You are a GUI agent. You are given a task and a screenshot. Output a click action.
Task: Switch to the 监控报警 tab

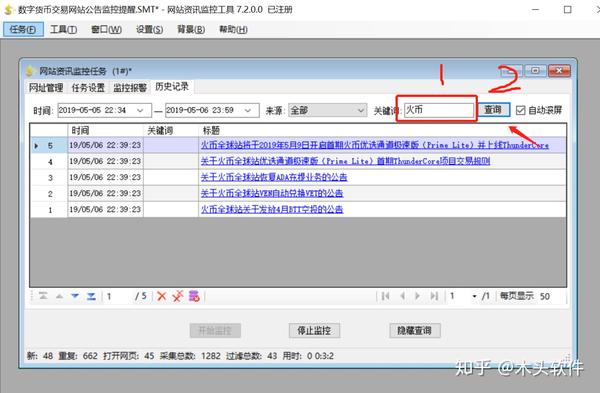[130, 88]
